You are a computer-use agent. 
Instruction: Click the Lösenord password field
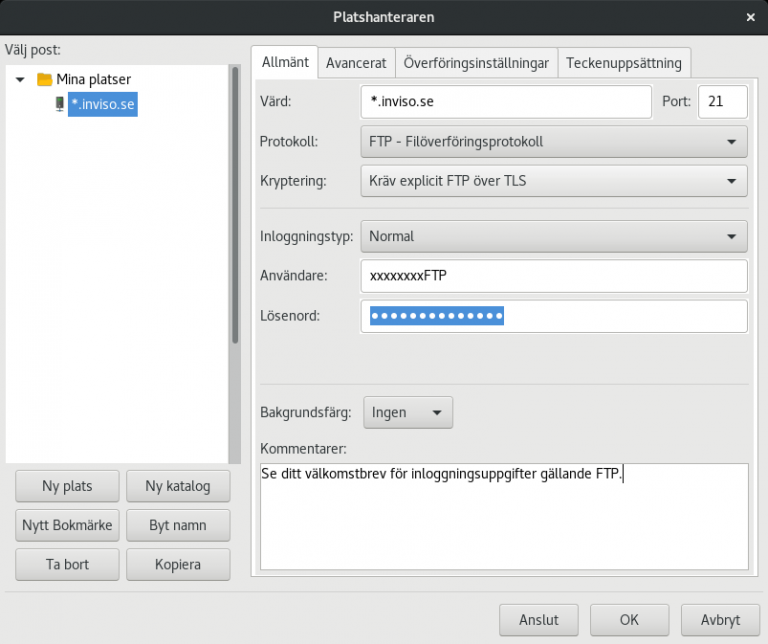click(x=553, y=316)
